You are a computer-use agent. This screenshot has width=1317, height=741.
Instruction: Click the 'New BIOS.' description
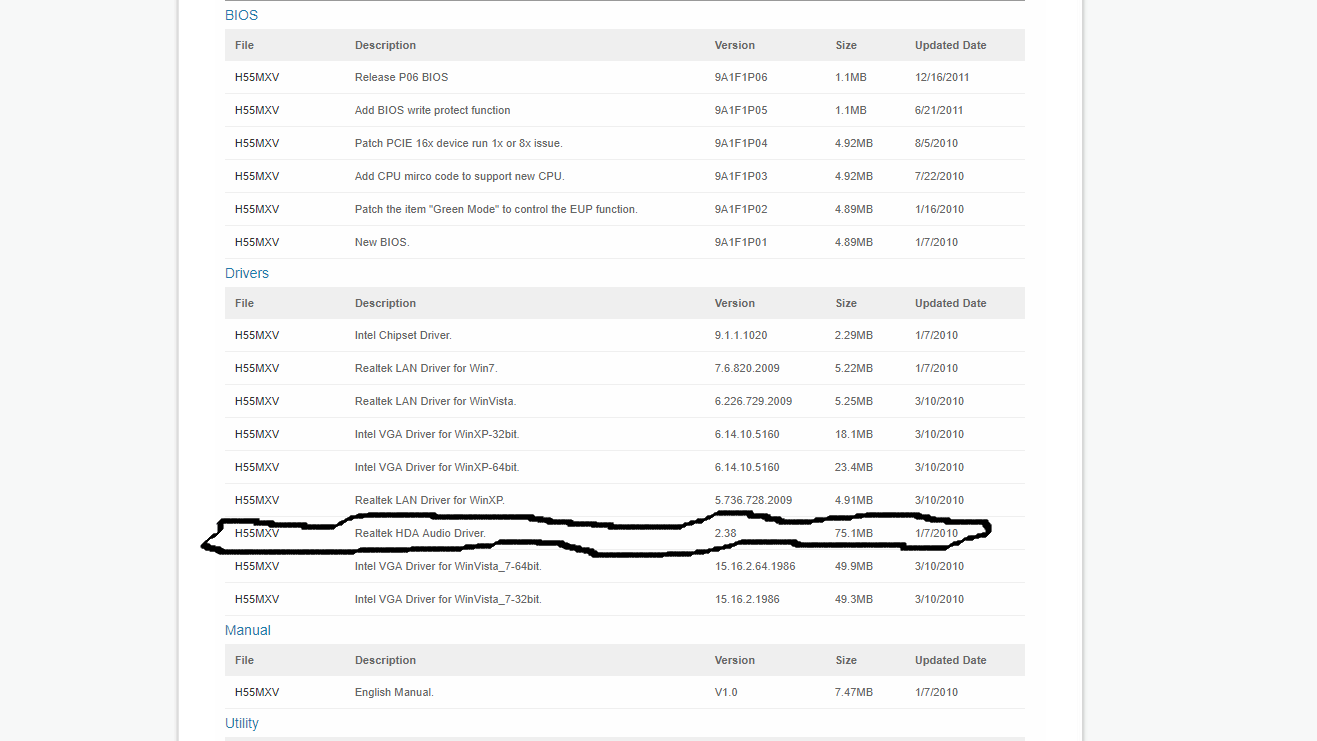(382, 242)
